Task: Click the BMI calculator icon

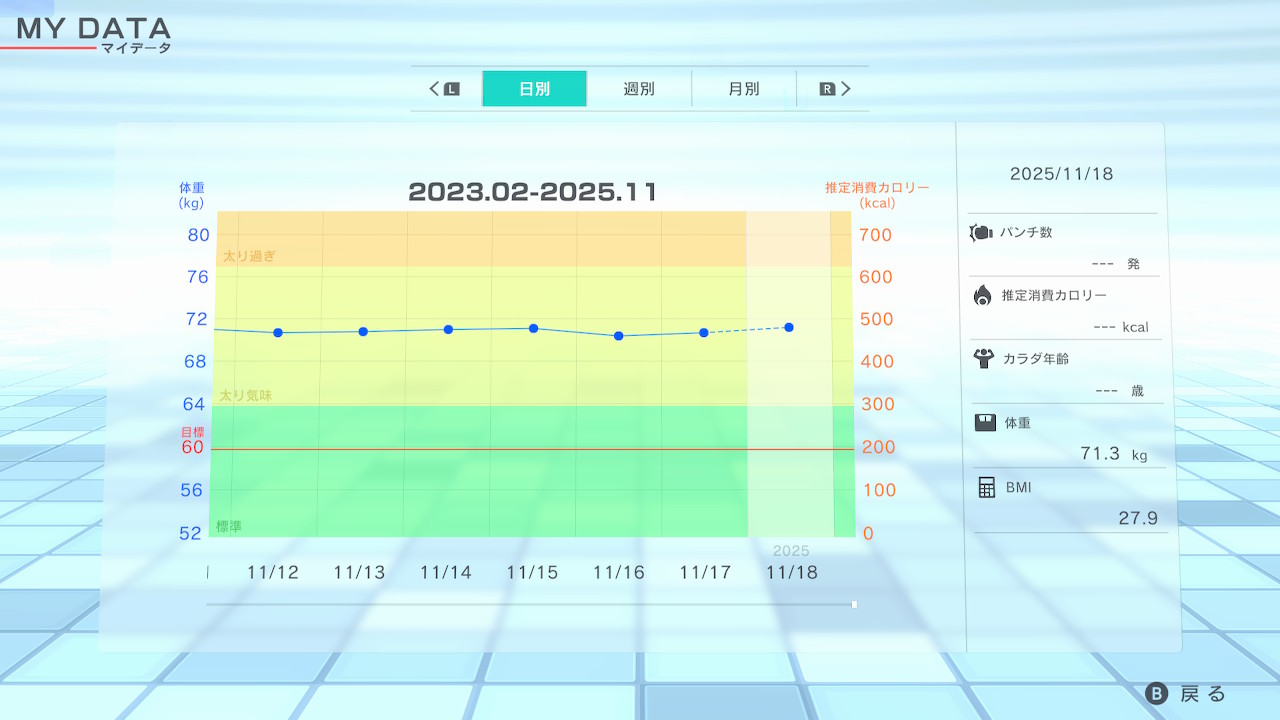Action: tap(987, 487)
